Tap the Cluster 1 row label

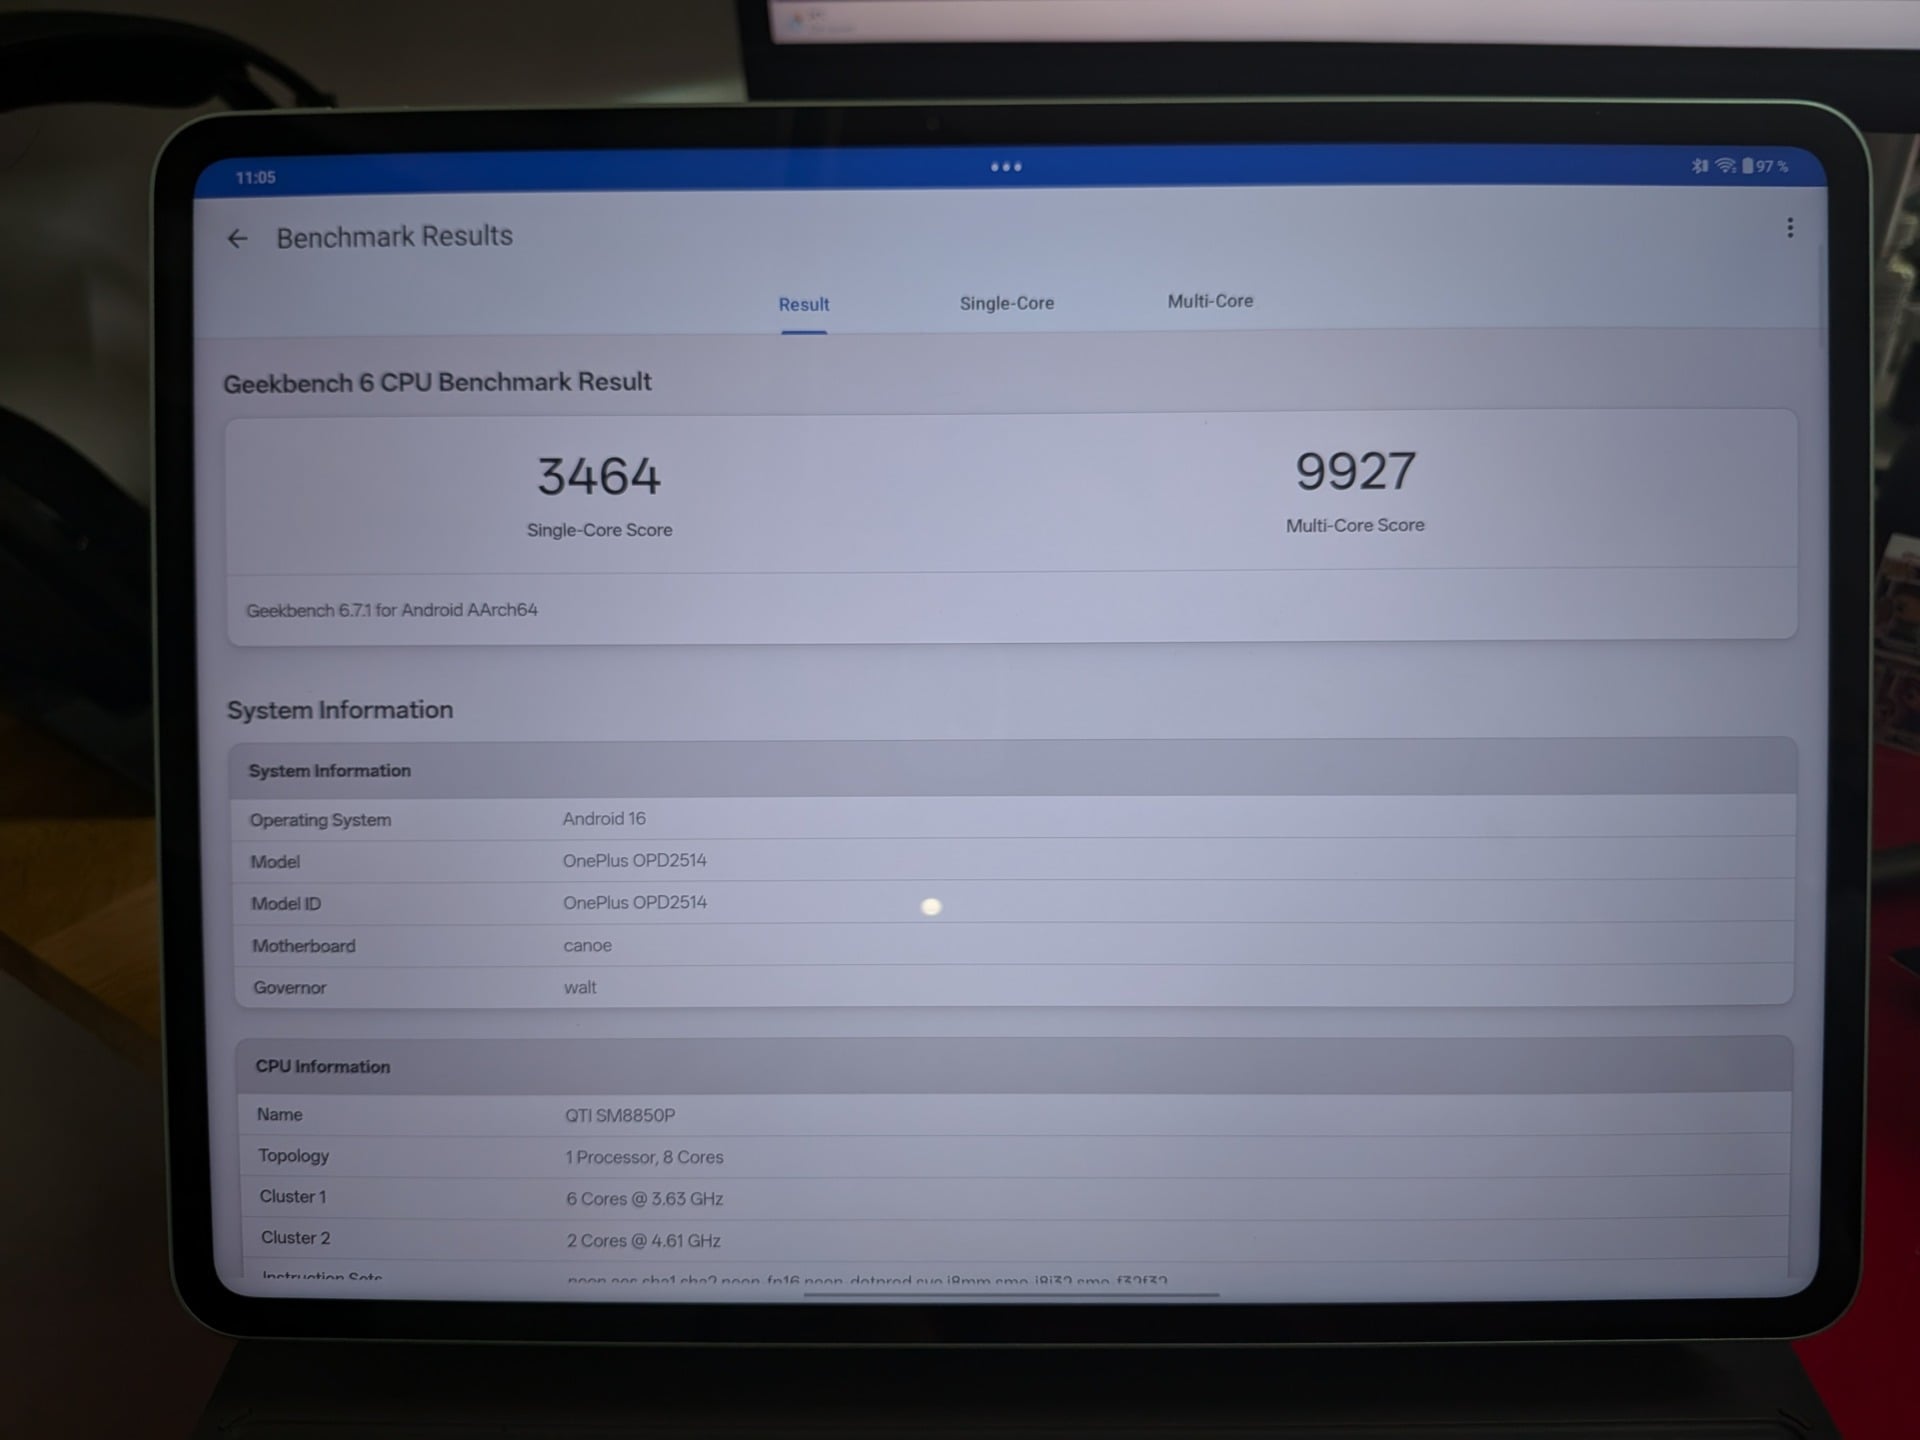(x=293, y=1197)
